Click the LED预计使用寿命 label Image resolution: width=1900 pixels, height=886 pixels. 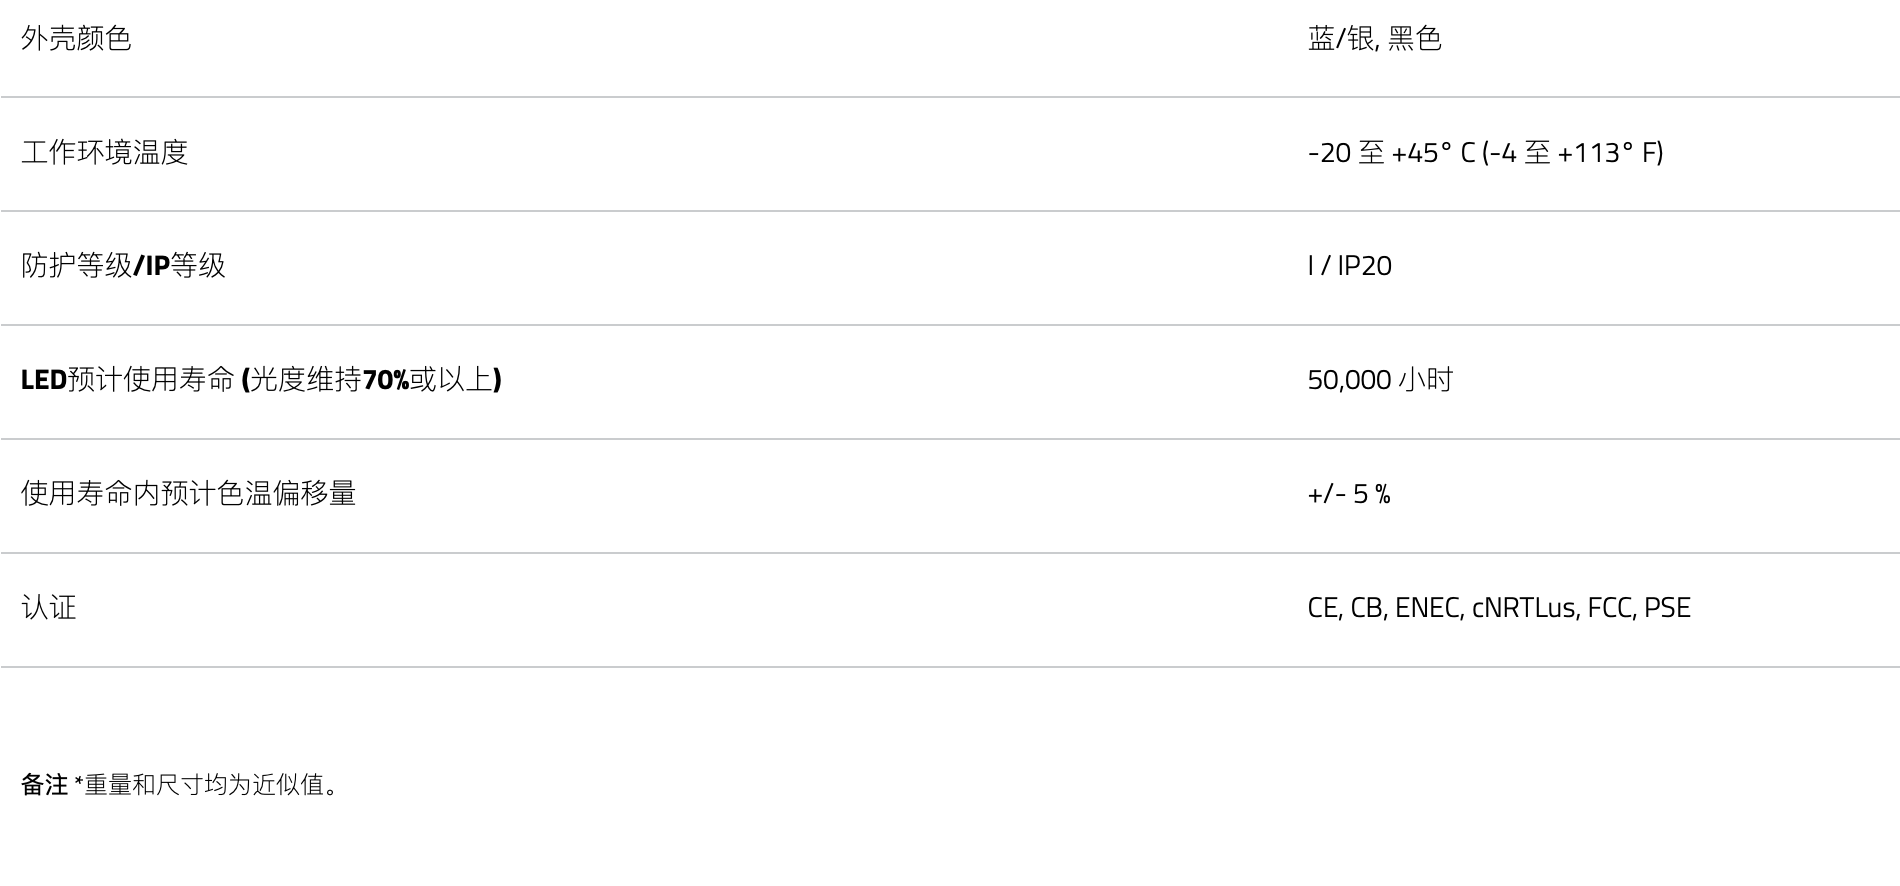point(128,380)
